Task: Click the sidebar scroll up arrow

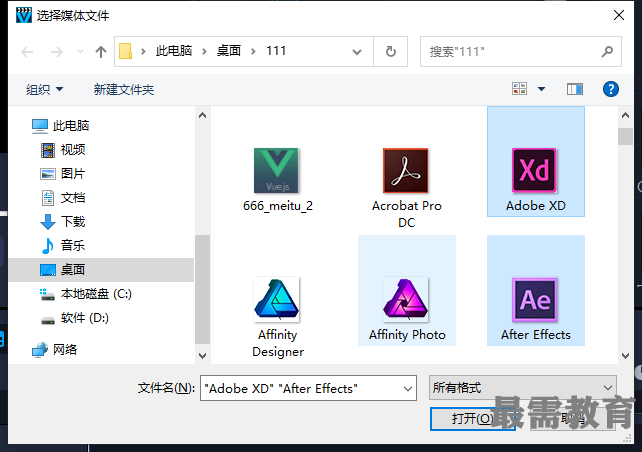Action: pyautogui.click(x=202, y=115)
